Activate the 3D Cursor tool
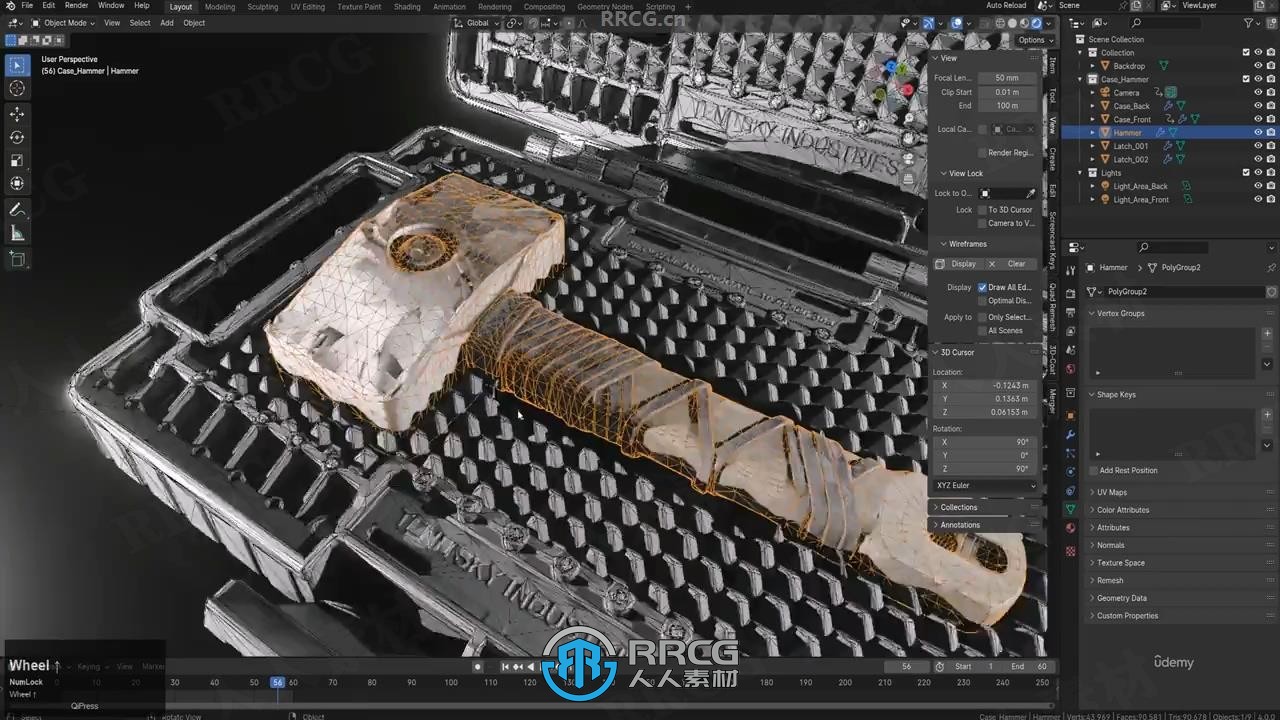This screenshot has width=1280, height=720. (17, 89)
